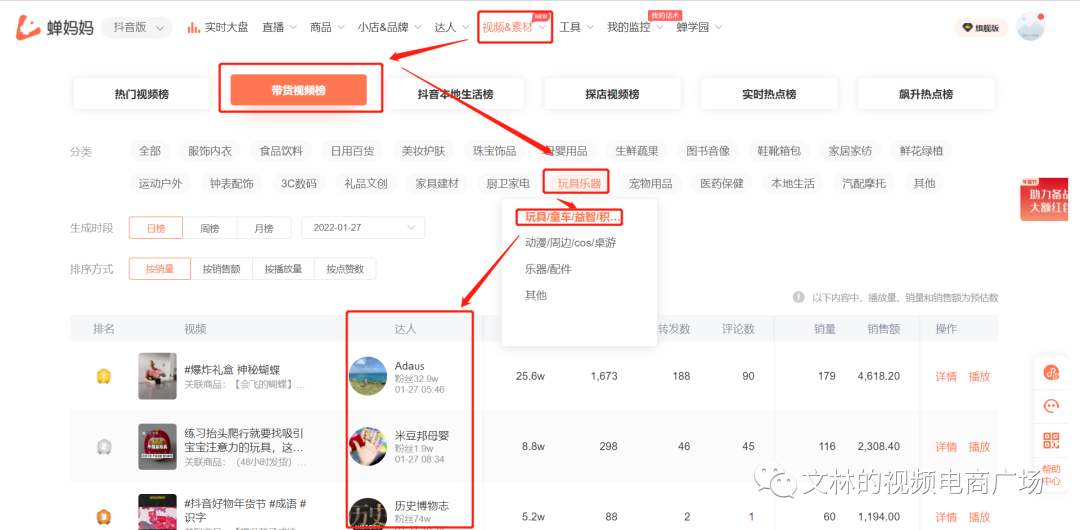
Task: Open 详情 for the 米豆邦母婴 row
Action: [x=946, y=447]
